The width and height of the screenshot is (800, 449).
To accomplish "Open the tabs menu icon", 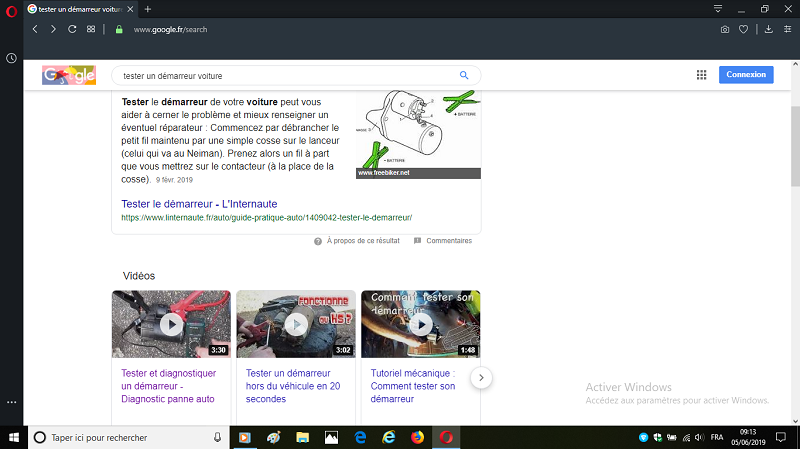I will 718,9.
